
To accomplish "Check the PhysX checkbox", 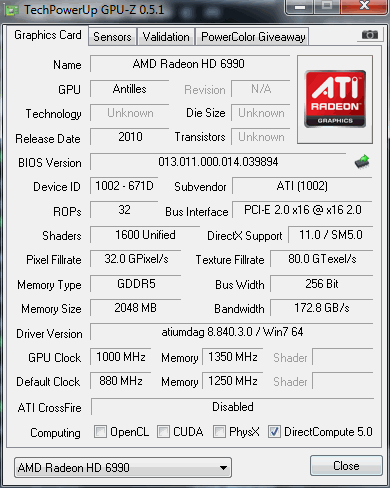I will click(x=219, y=431).
